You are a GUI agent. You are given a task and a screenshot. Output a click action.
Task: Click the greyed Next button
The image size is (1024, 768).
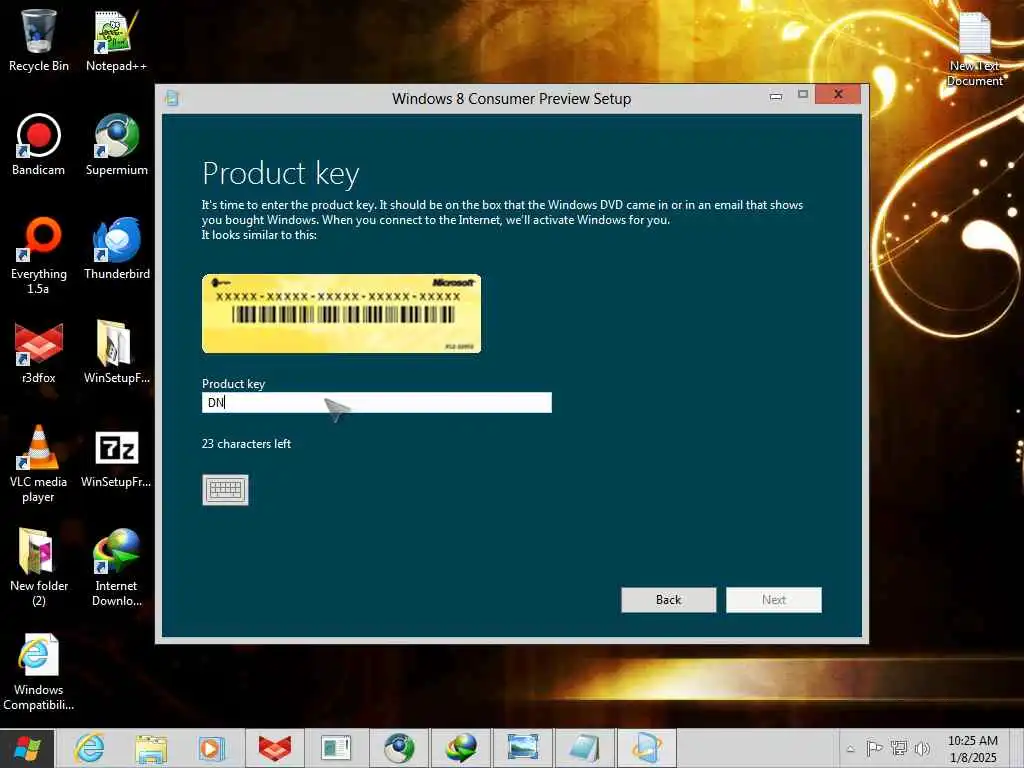774,600
